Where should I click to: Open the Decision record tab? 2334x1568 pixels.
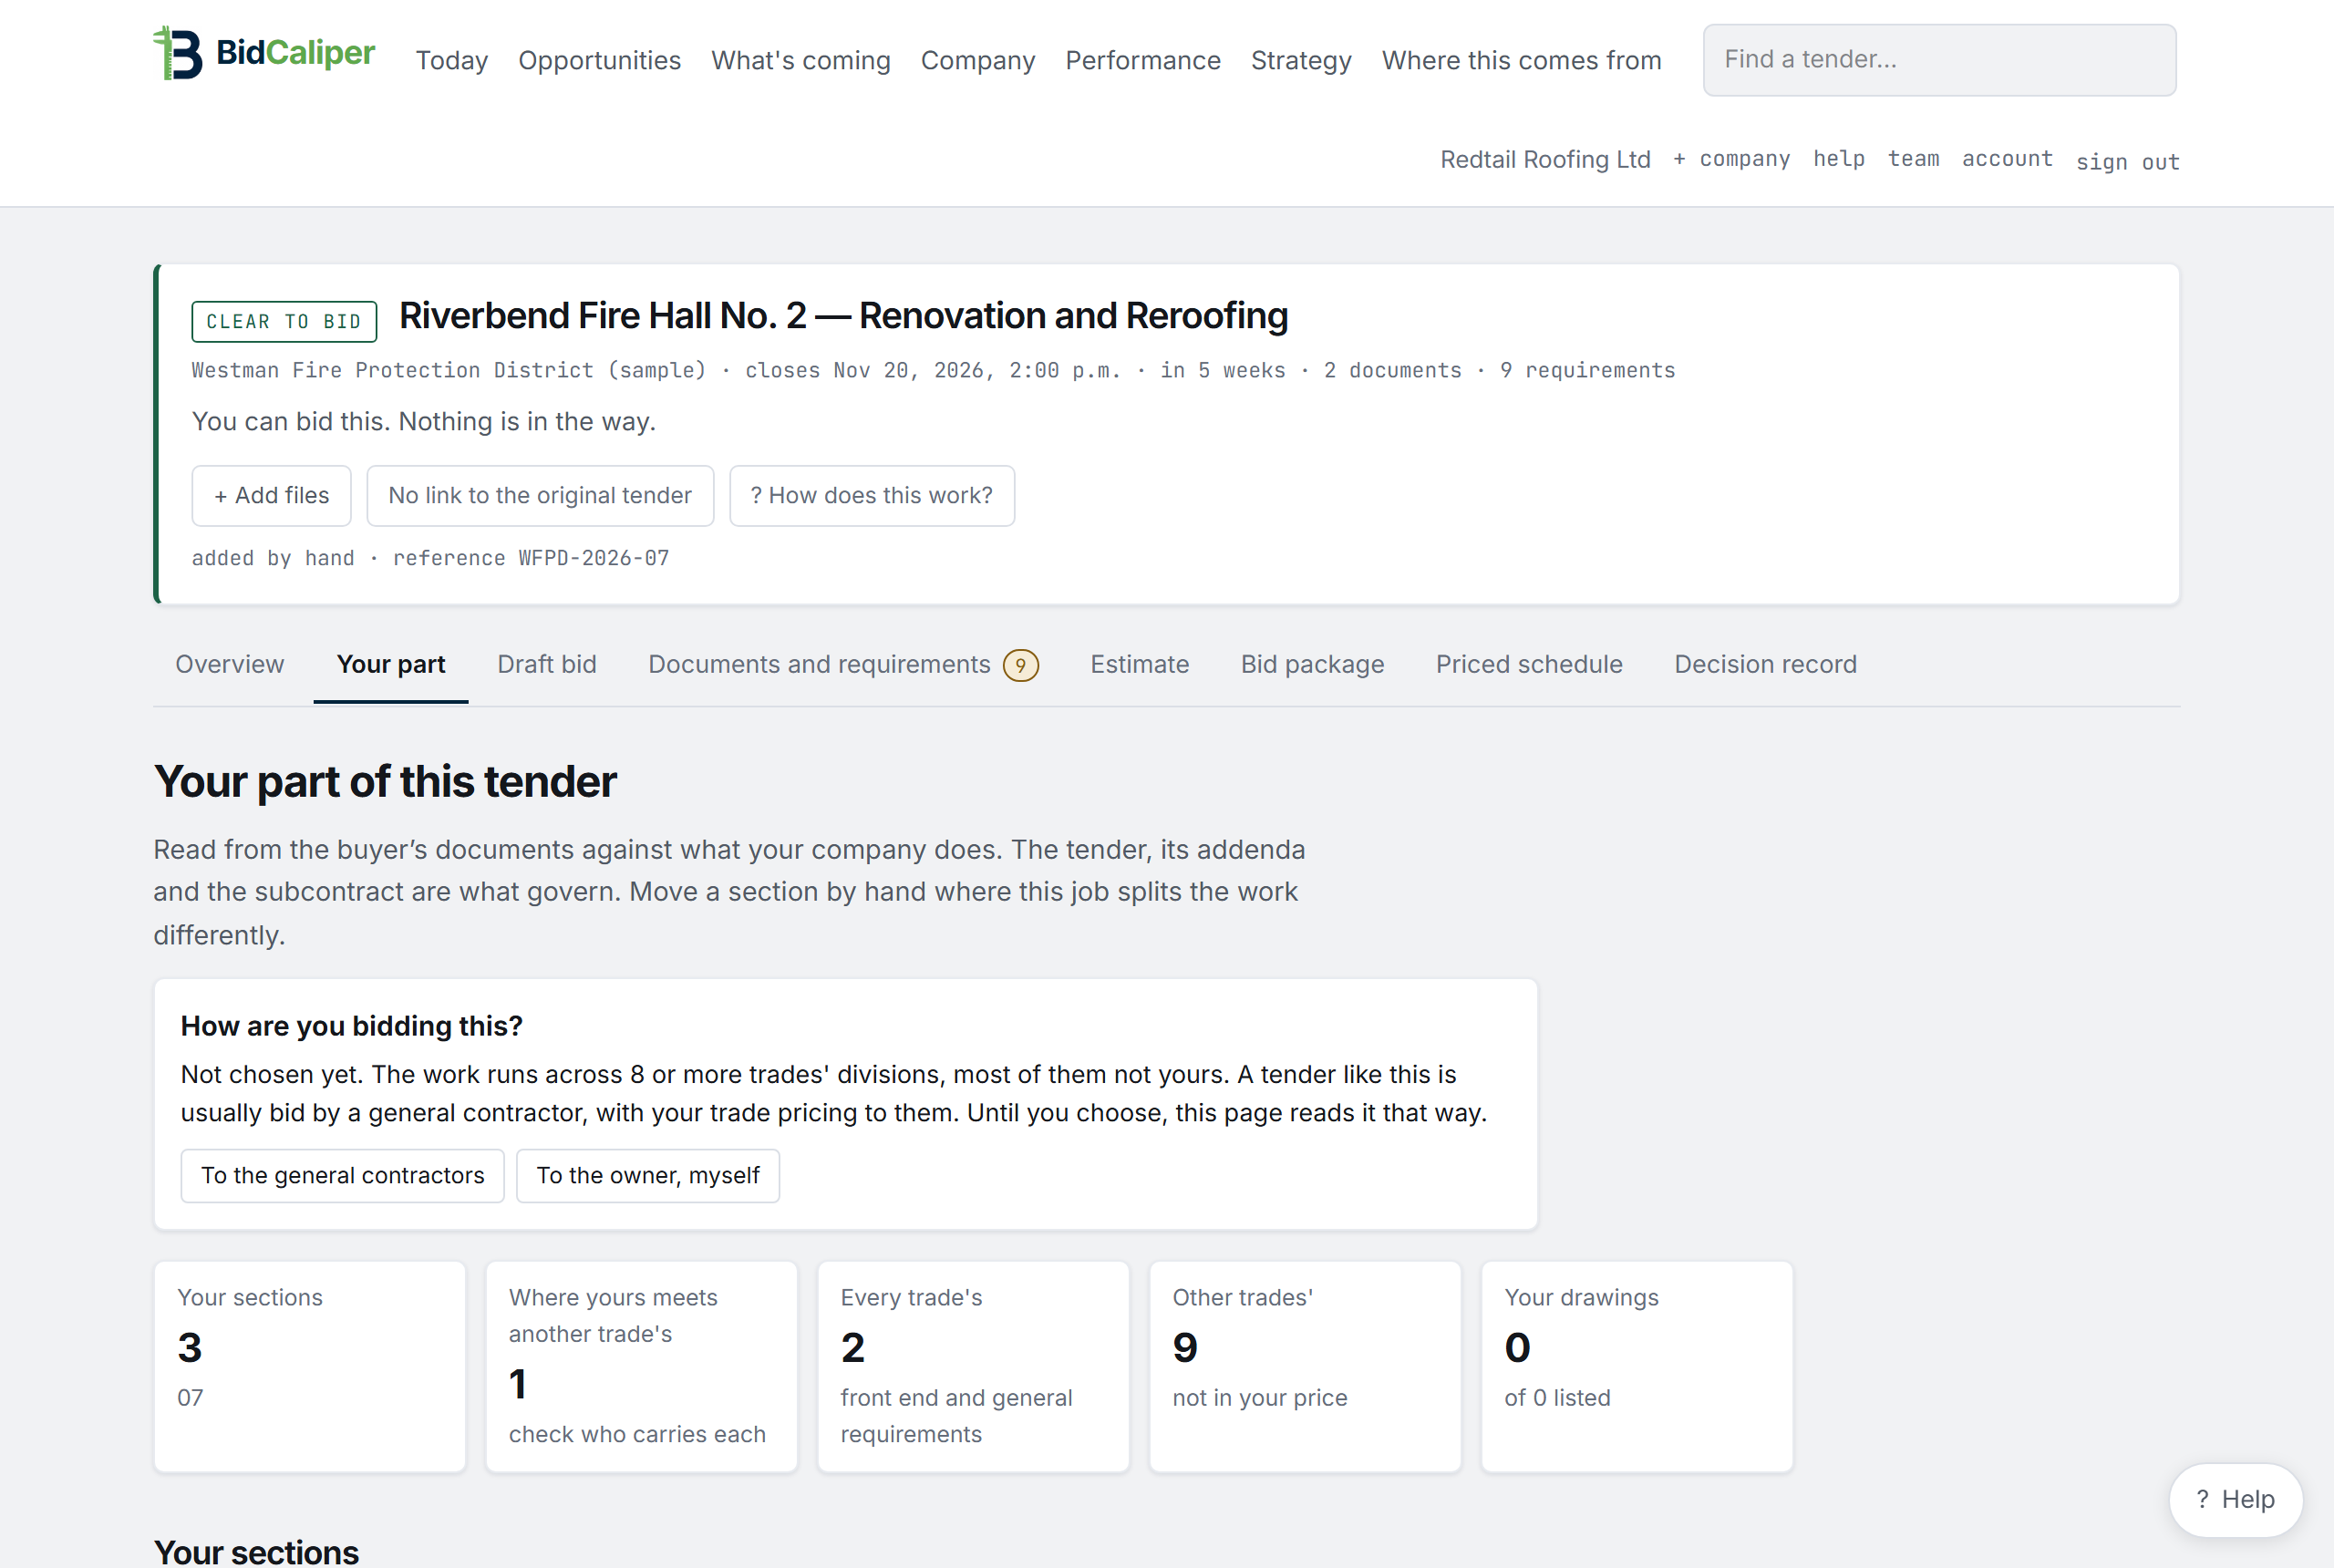(1765, 664)
